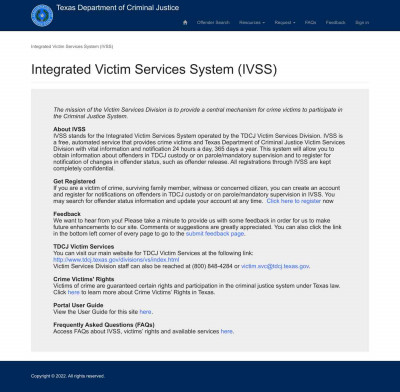Viewport: 400px width, 392px height.
Task: Click 'here' link for Crime Victims' Rights
Action: (x=74, y=292)
